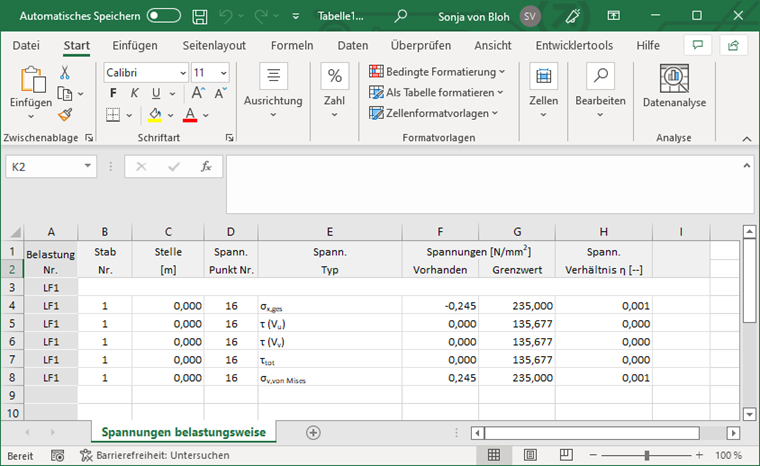Switch to the Überprüfen tab
Viewport: 760px width, 466px height.
(x=421, y=46)
